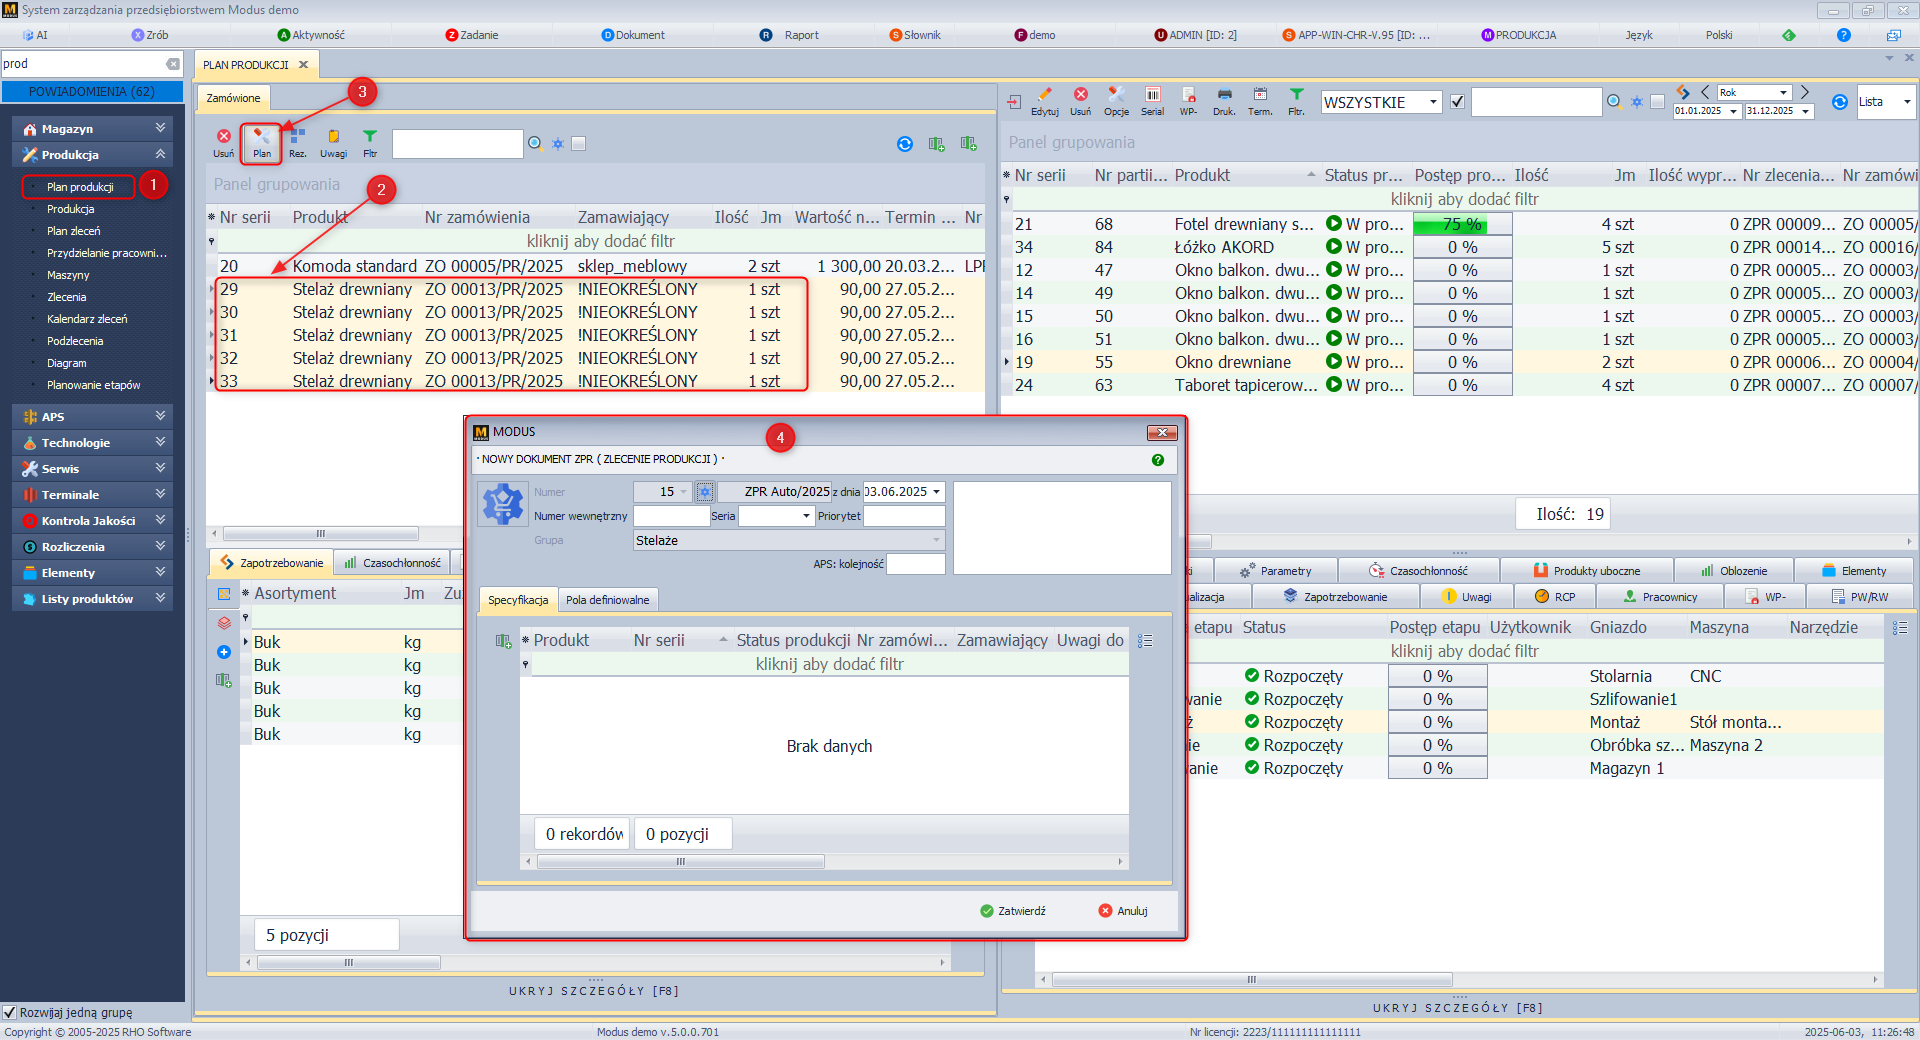This screenshot has width=1920, height=1040.
Task: Toggle the checkbox next to WSZYSTKIE
Action: (x=1457, y=102)
